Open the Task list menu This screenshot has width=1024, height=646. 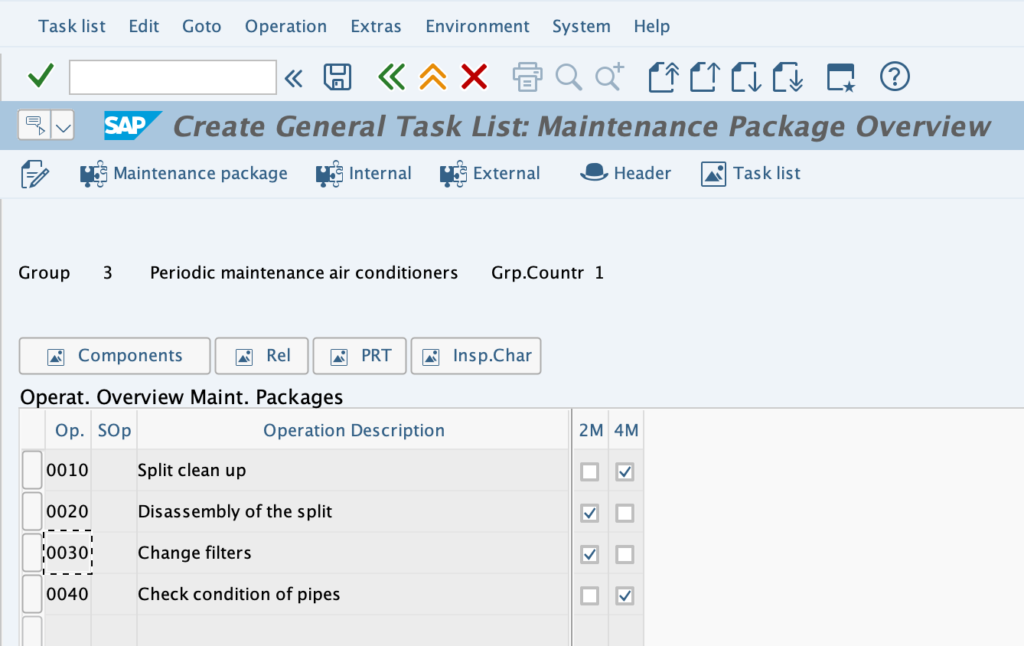tap(72, 26)
